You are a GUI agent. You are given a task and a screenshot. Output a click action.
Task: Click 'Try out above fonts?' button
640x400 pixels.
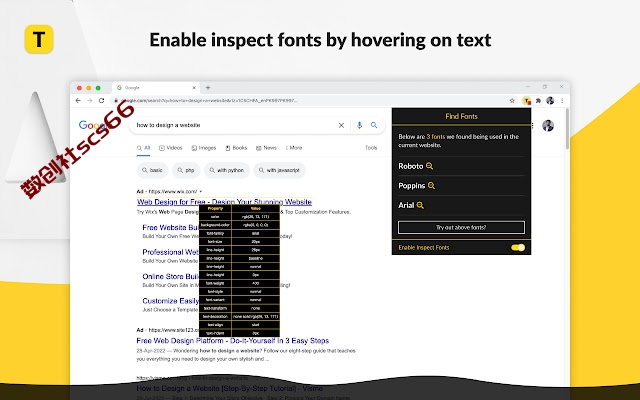461,227
